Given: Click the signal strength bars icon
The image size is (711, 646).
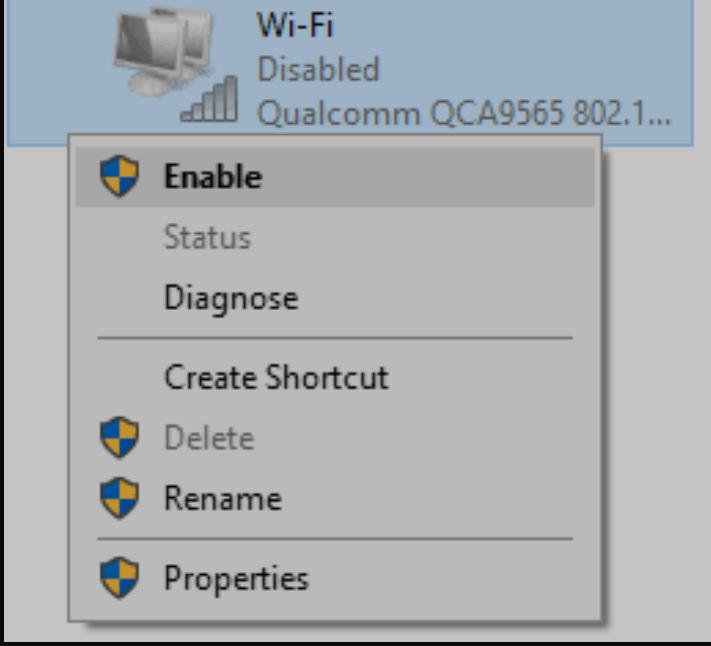Looking at the screenshot, I should [209, 99].
